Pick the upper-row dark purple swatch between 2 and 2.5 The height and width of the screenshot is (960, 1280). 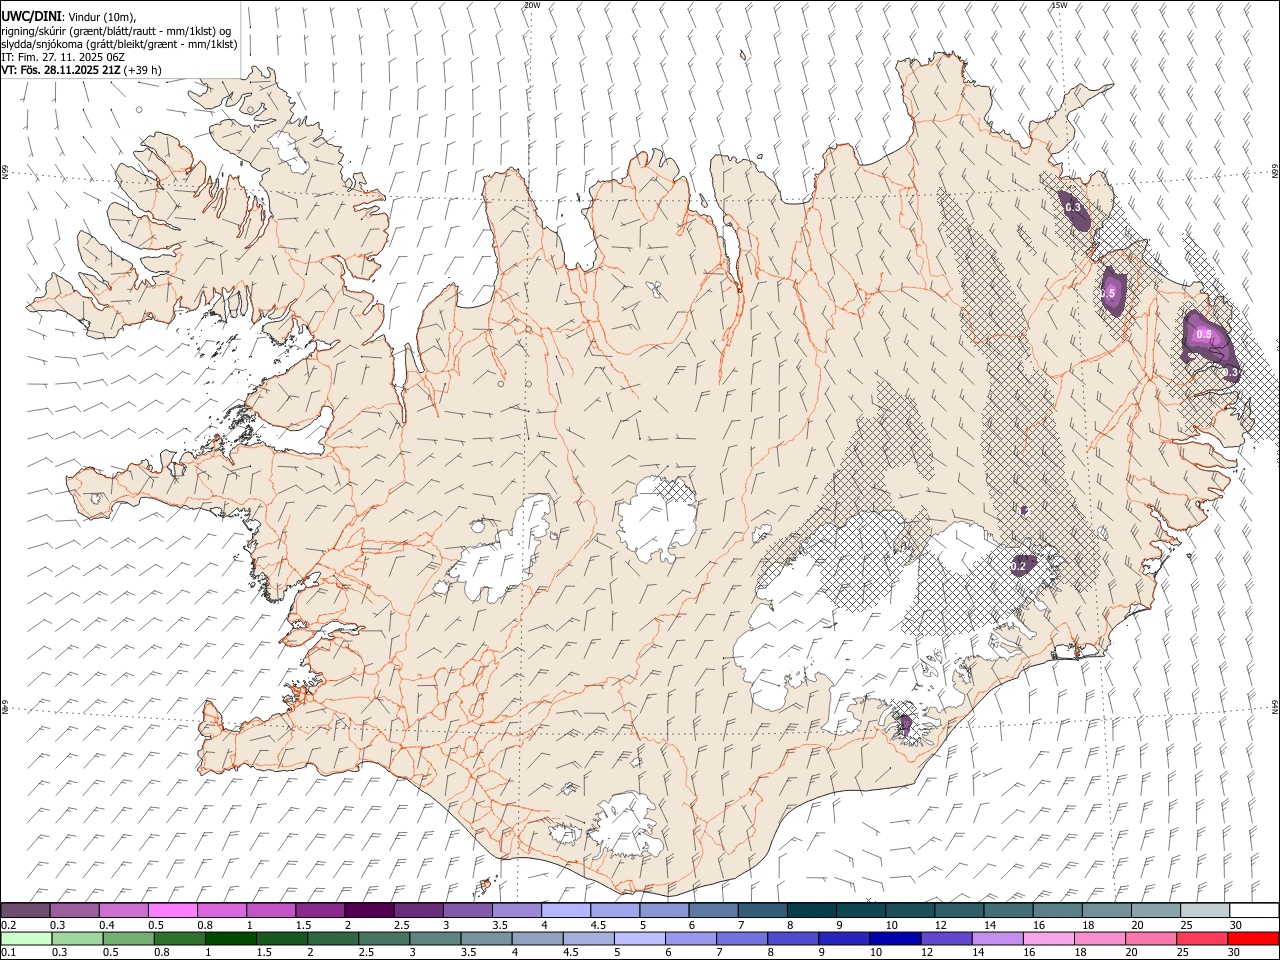(x=369, y=910)
